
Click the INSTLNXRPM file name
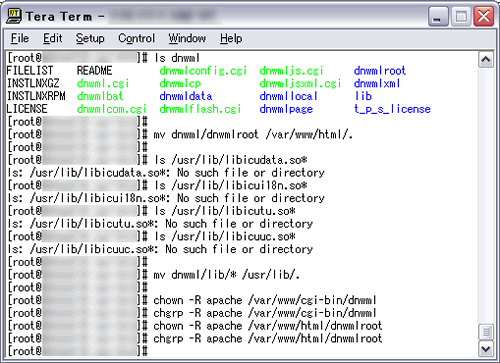pyautogui.click(x=36, y=96)
